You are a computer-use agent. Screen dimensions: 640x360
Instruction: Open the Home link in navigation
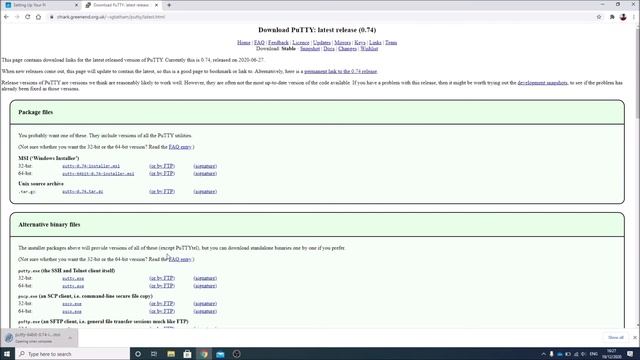coord(244,42)
